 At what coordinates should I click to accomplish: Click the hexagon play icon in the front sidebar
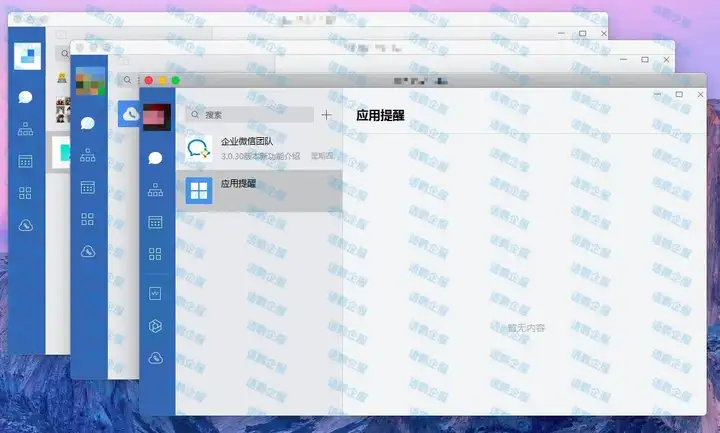point(155,326)
